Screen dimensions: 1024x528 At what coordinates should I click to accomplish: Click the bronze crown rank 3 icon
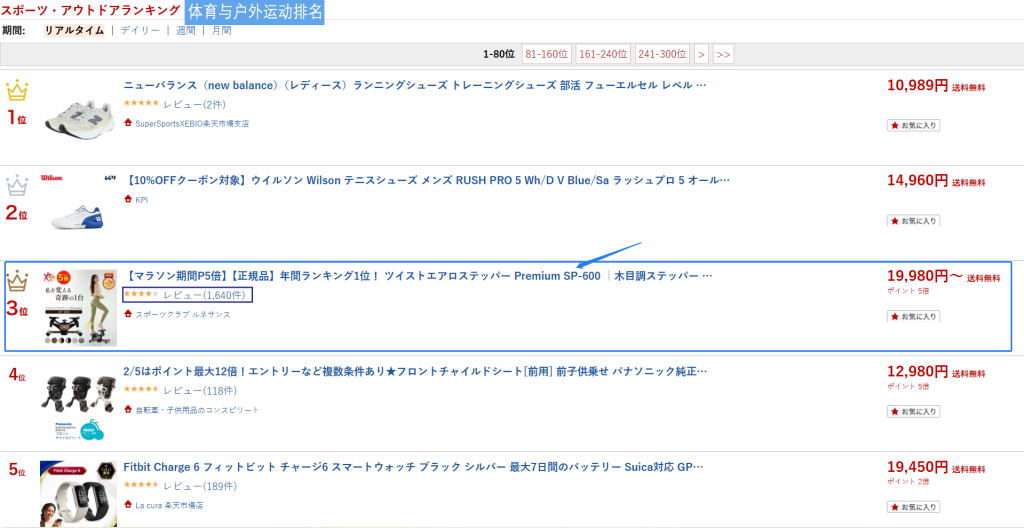[17, 281]
